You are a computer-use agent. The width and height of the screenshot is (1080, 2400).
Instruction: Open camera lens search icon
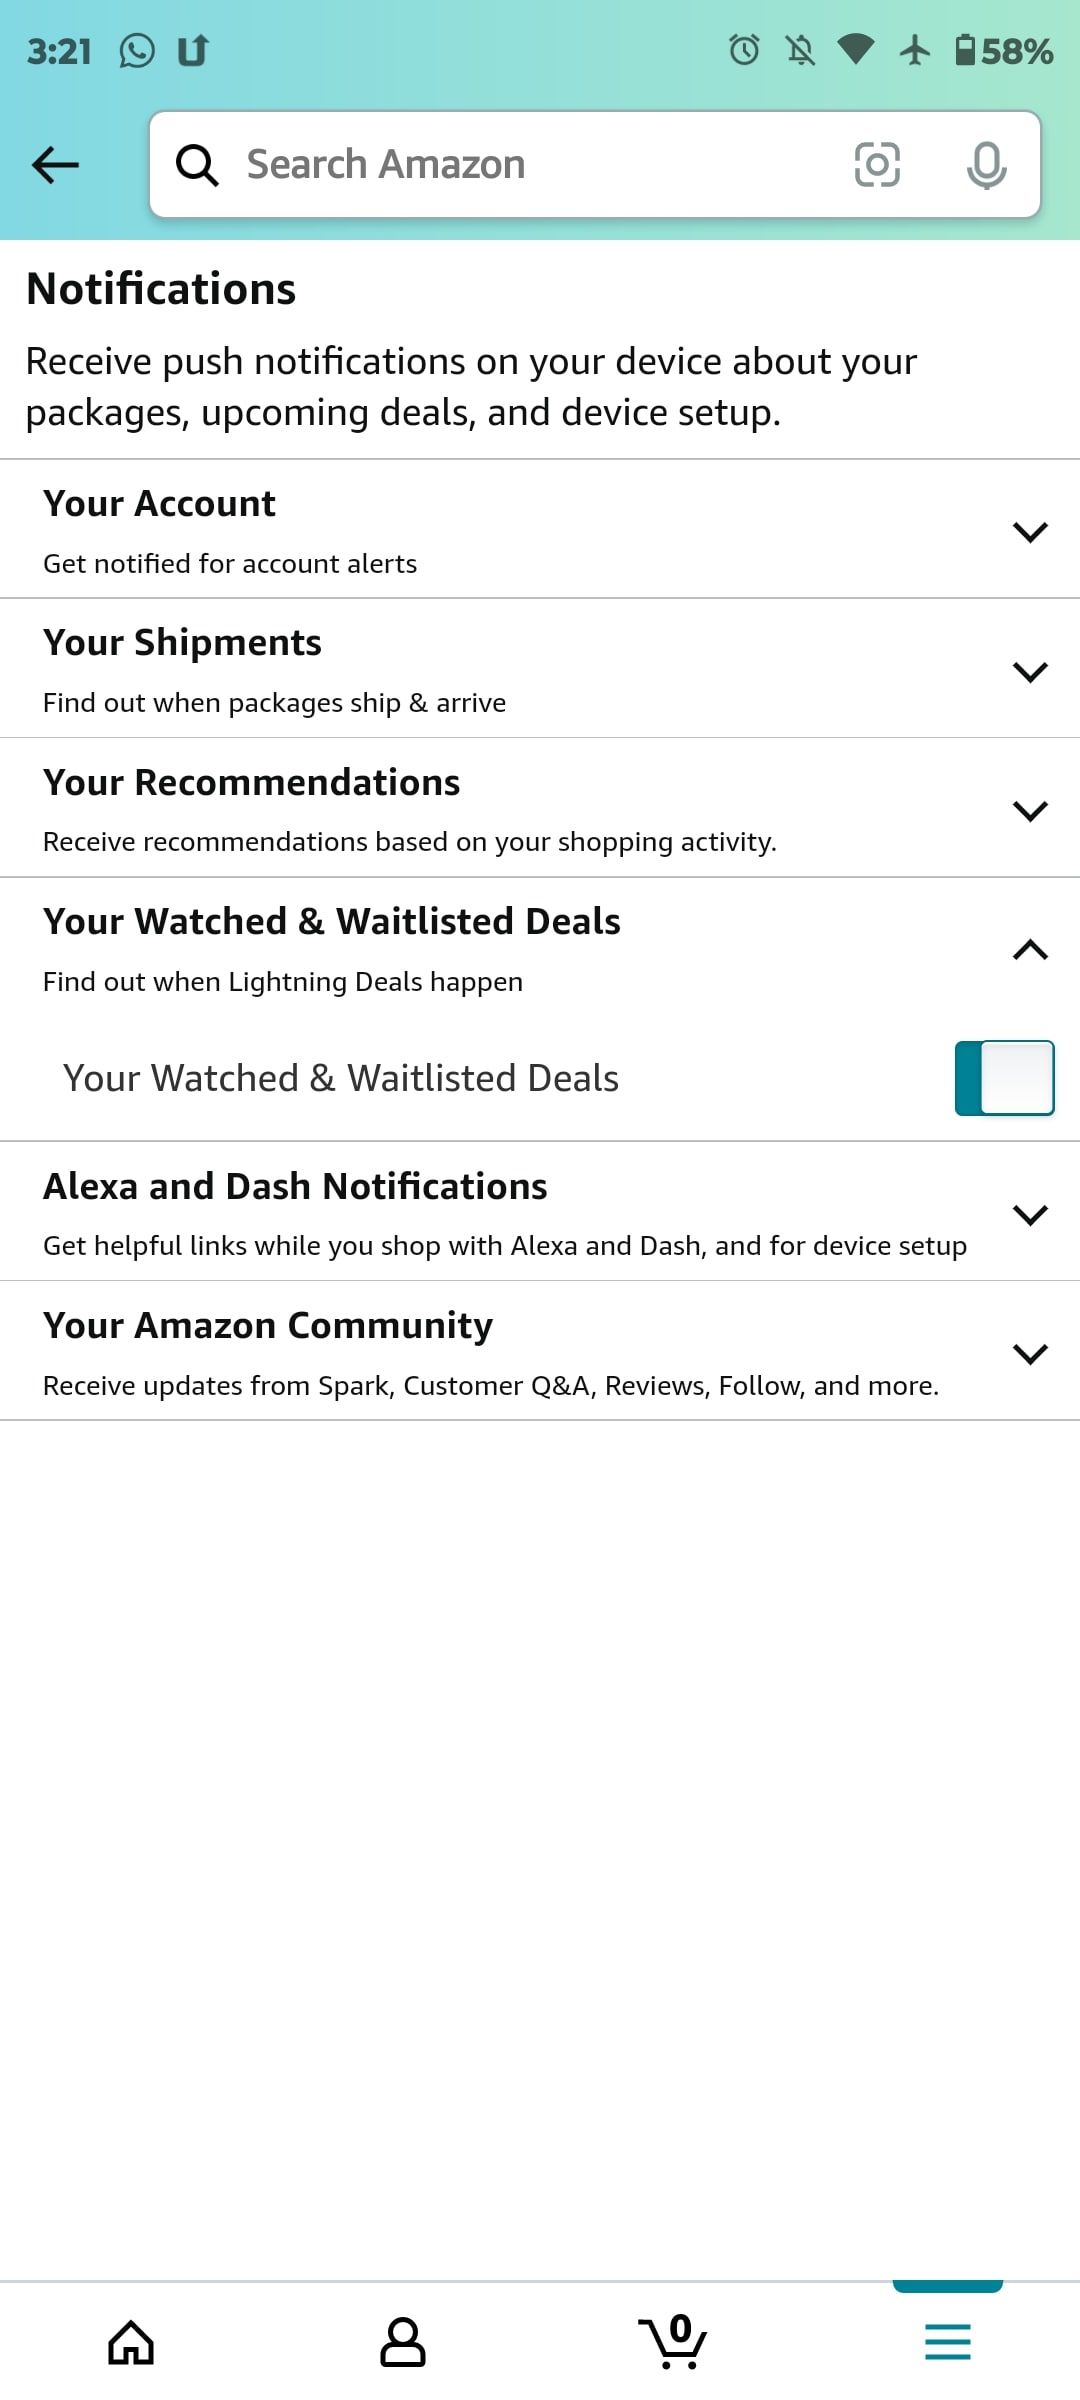pyautogui.click(x=877, y=165)
